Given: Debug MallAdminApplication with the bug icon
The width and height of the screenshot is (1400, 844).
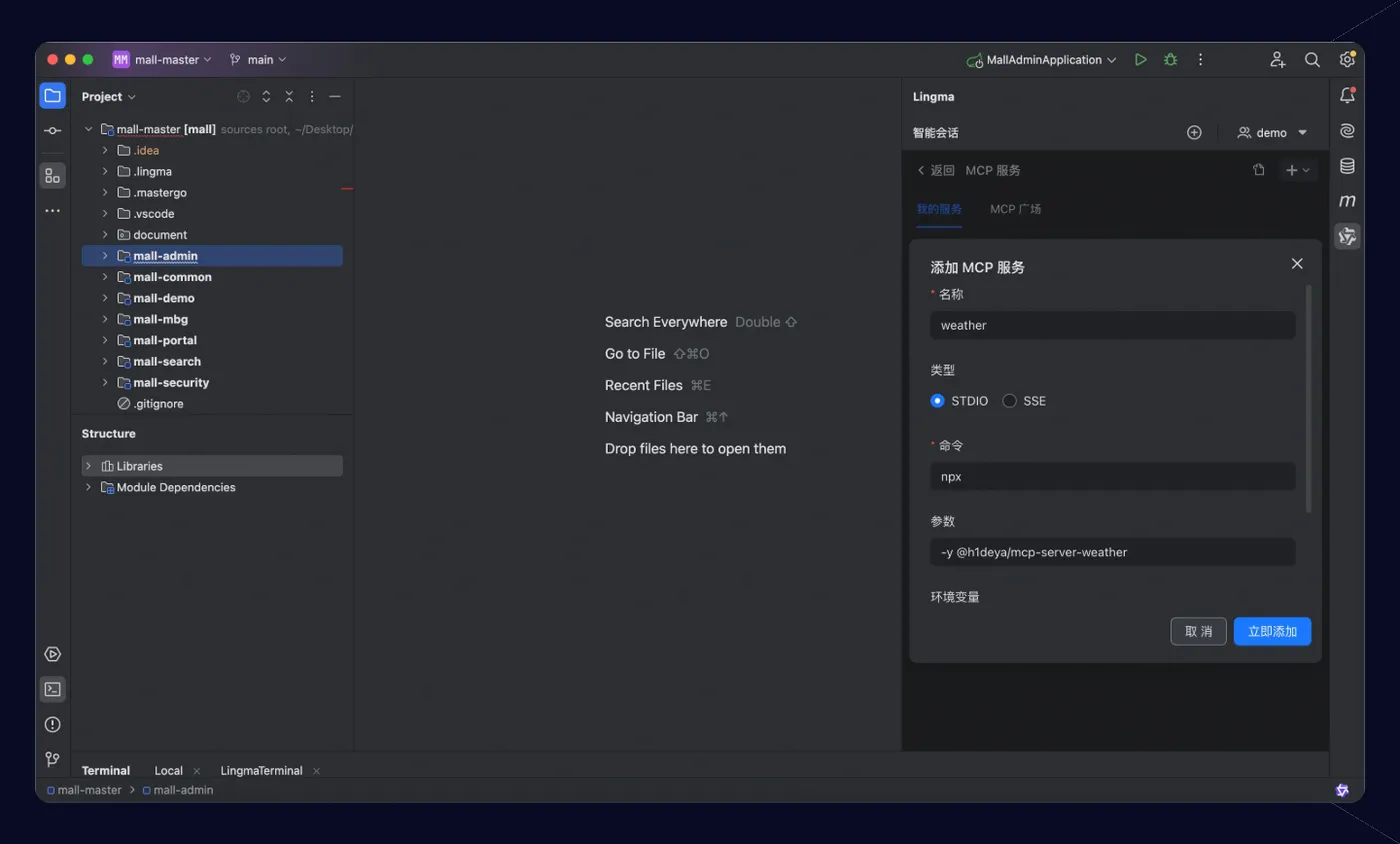Looking at the screenshot, I should 1170,60.
